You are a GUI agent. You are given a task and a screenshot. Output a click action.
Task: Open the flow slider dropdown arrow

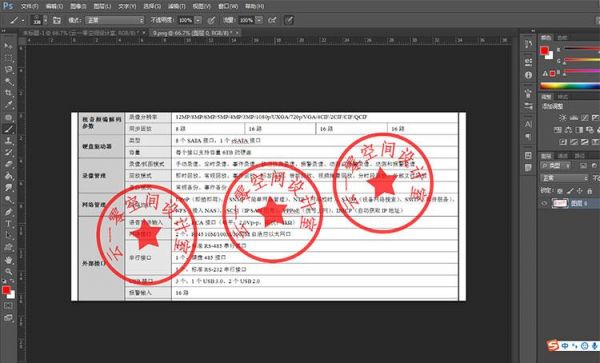(x=259, y=20)
